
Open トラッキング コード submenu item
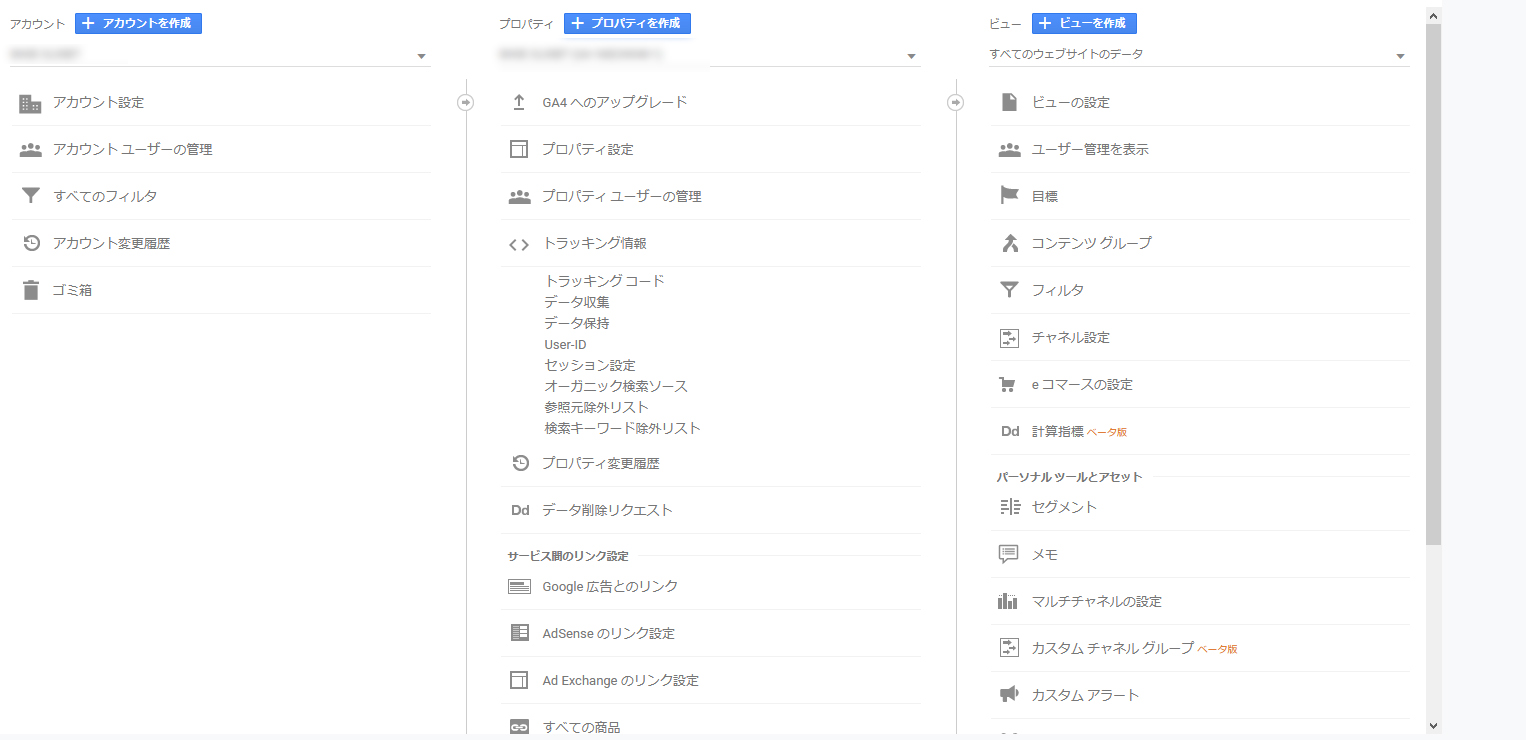coord(604,281)
